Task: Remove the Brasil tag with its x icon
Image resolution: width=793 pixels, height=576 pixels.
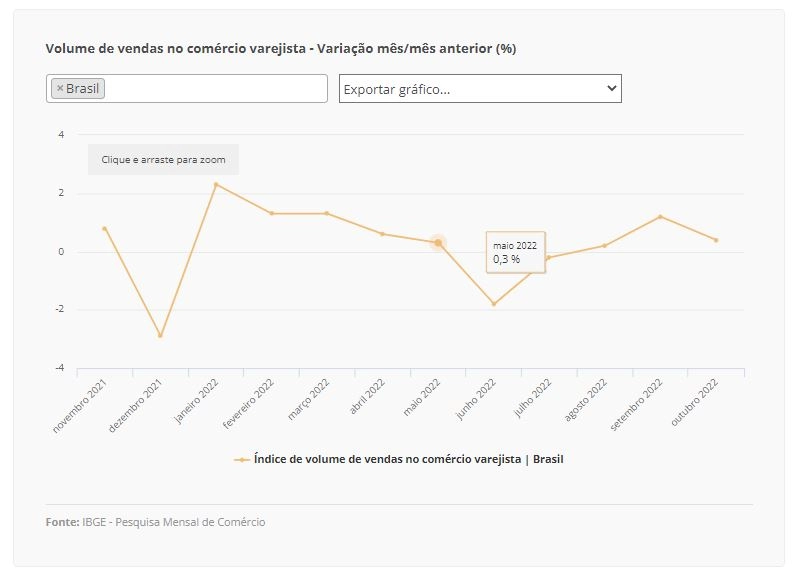Action: [x=60, y=88]
